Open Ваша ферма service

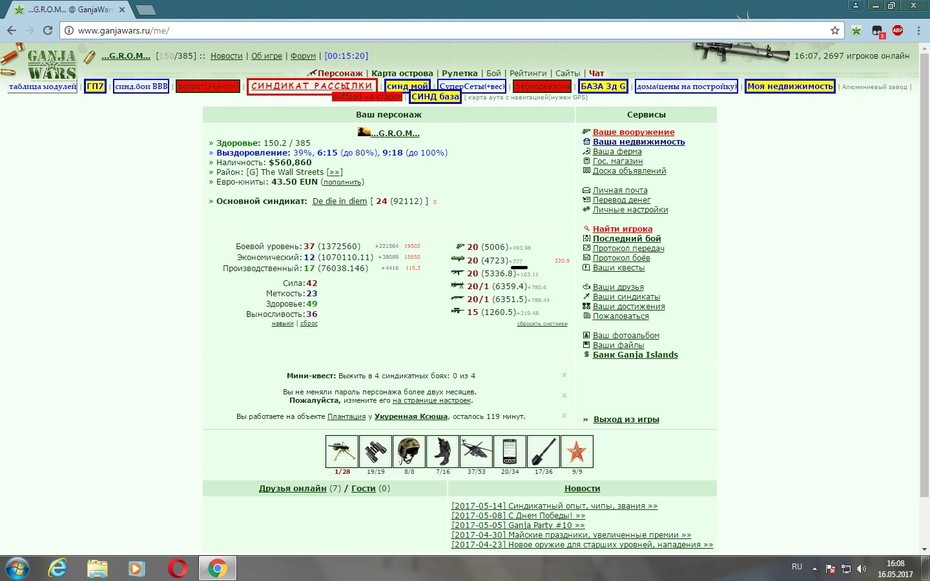(x=617, y=151)
